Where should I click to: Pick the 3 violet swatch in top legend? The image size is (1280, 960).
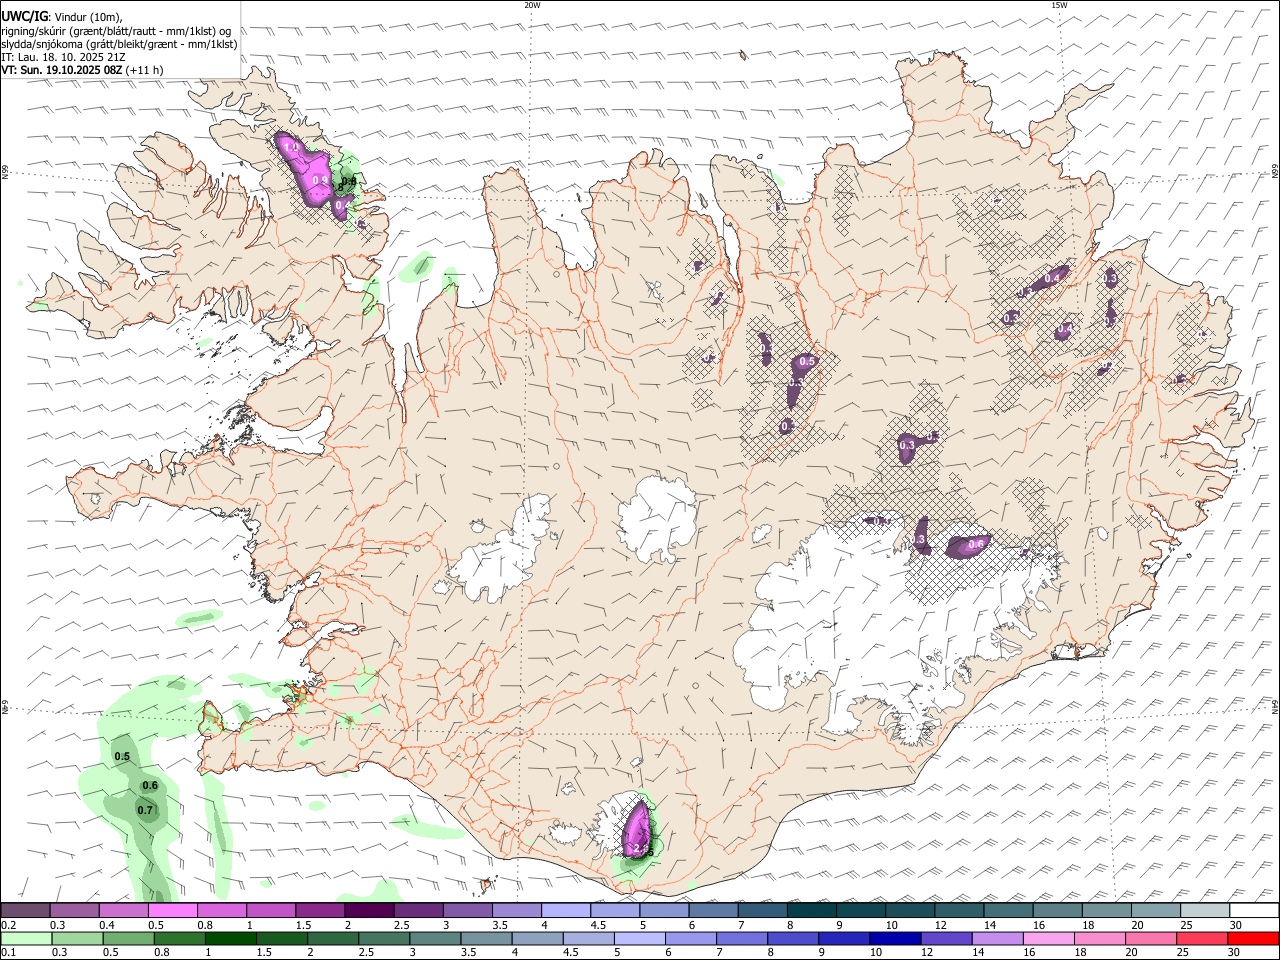point(468,910)
